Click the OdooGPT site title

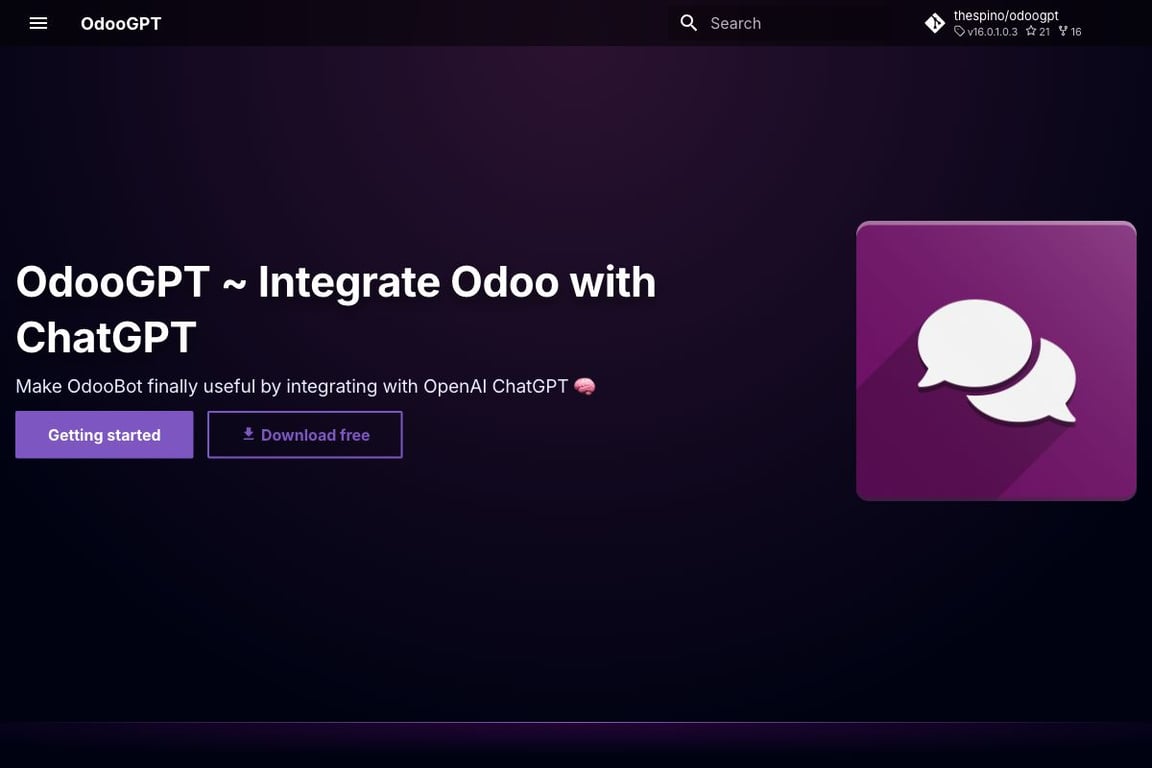point(120,24)
